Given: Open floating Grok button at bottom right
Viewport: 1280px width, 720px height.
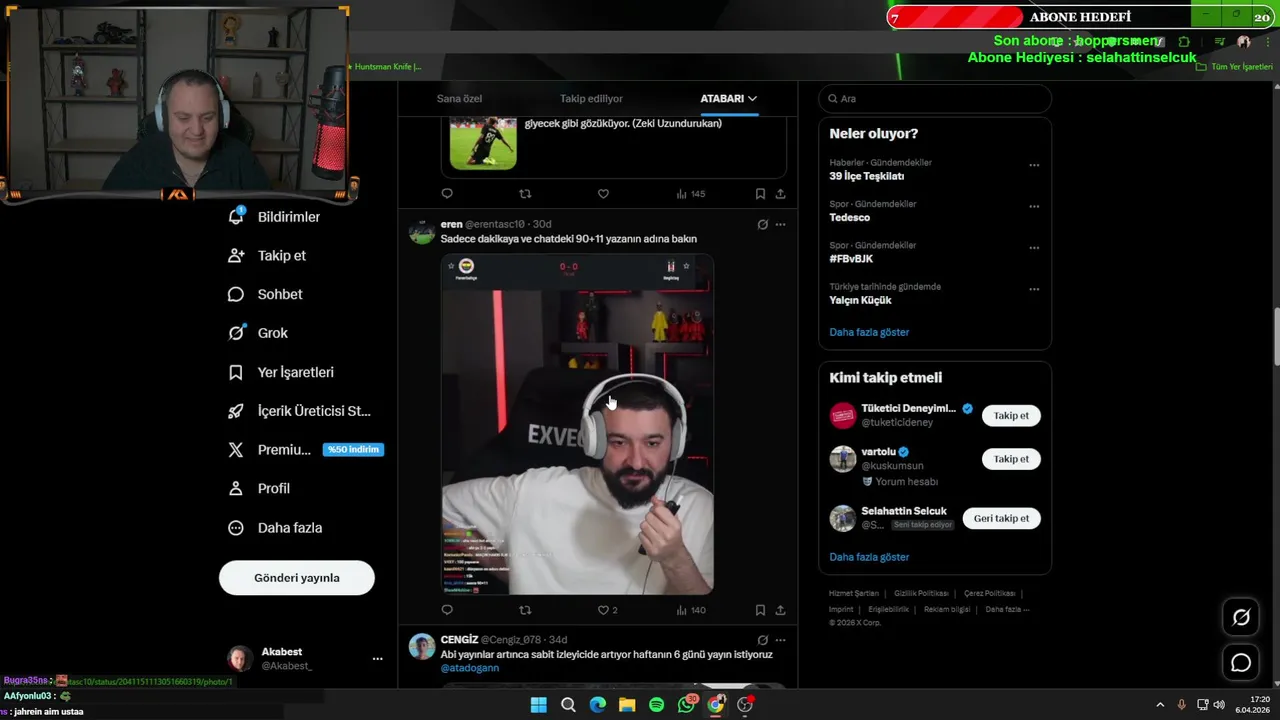Looking at the screenshot, I should click(x=1241, y=617).
